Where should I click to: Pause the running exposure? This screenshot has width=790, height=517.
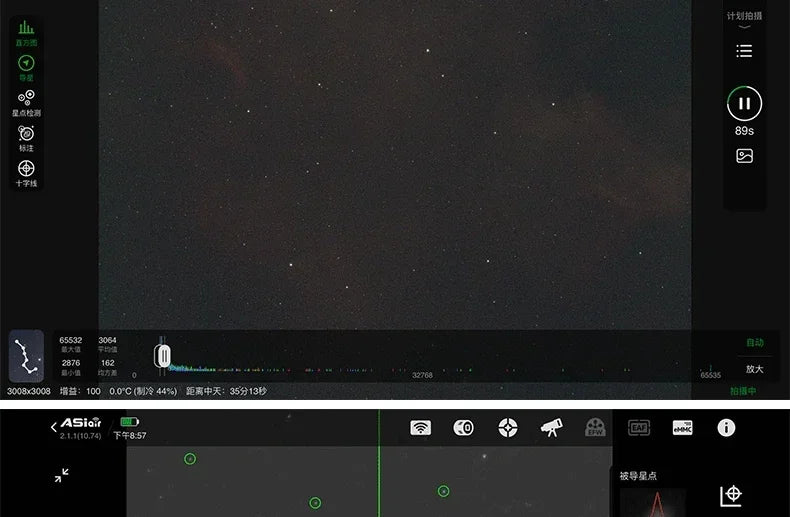click(x=744, y=103)
